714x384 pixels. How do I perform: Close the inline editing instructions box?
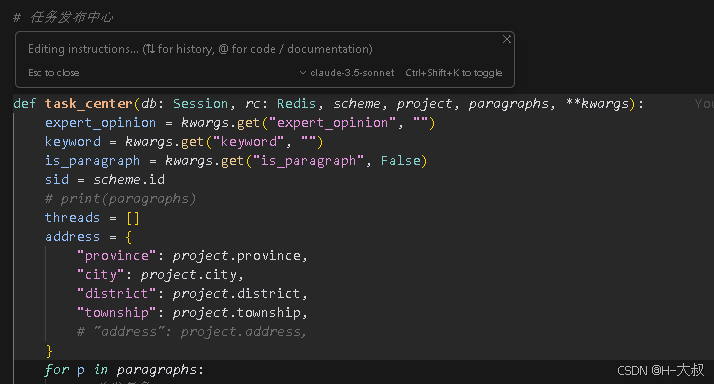(506, 39)
